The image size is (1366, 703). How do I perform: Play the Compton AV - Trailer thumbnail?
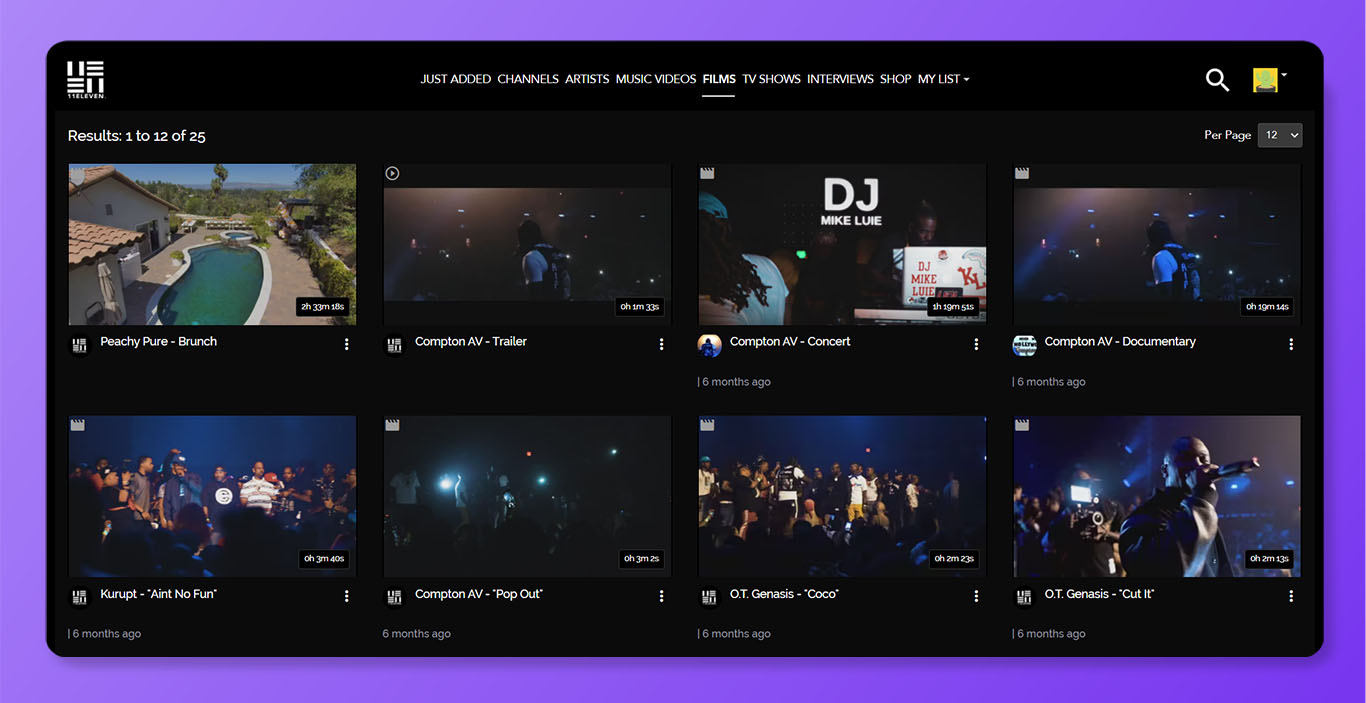coord(527,244)
